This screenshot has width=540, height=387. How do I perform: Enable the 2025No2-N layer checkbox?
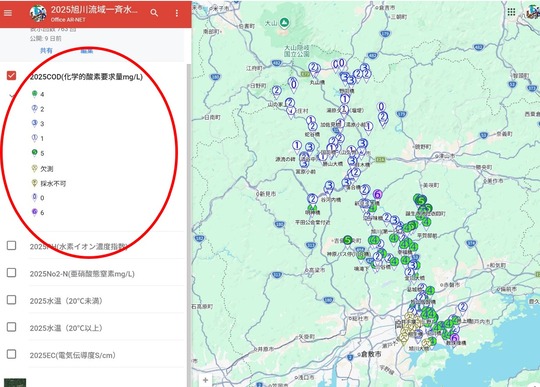11,273
